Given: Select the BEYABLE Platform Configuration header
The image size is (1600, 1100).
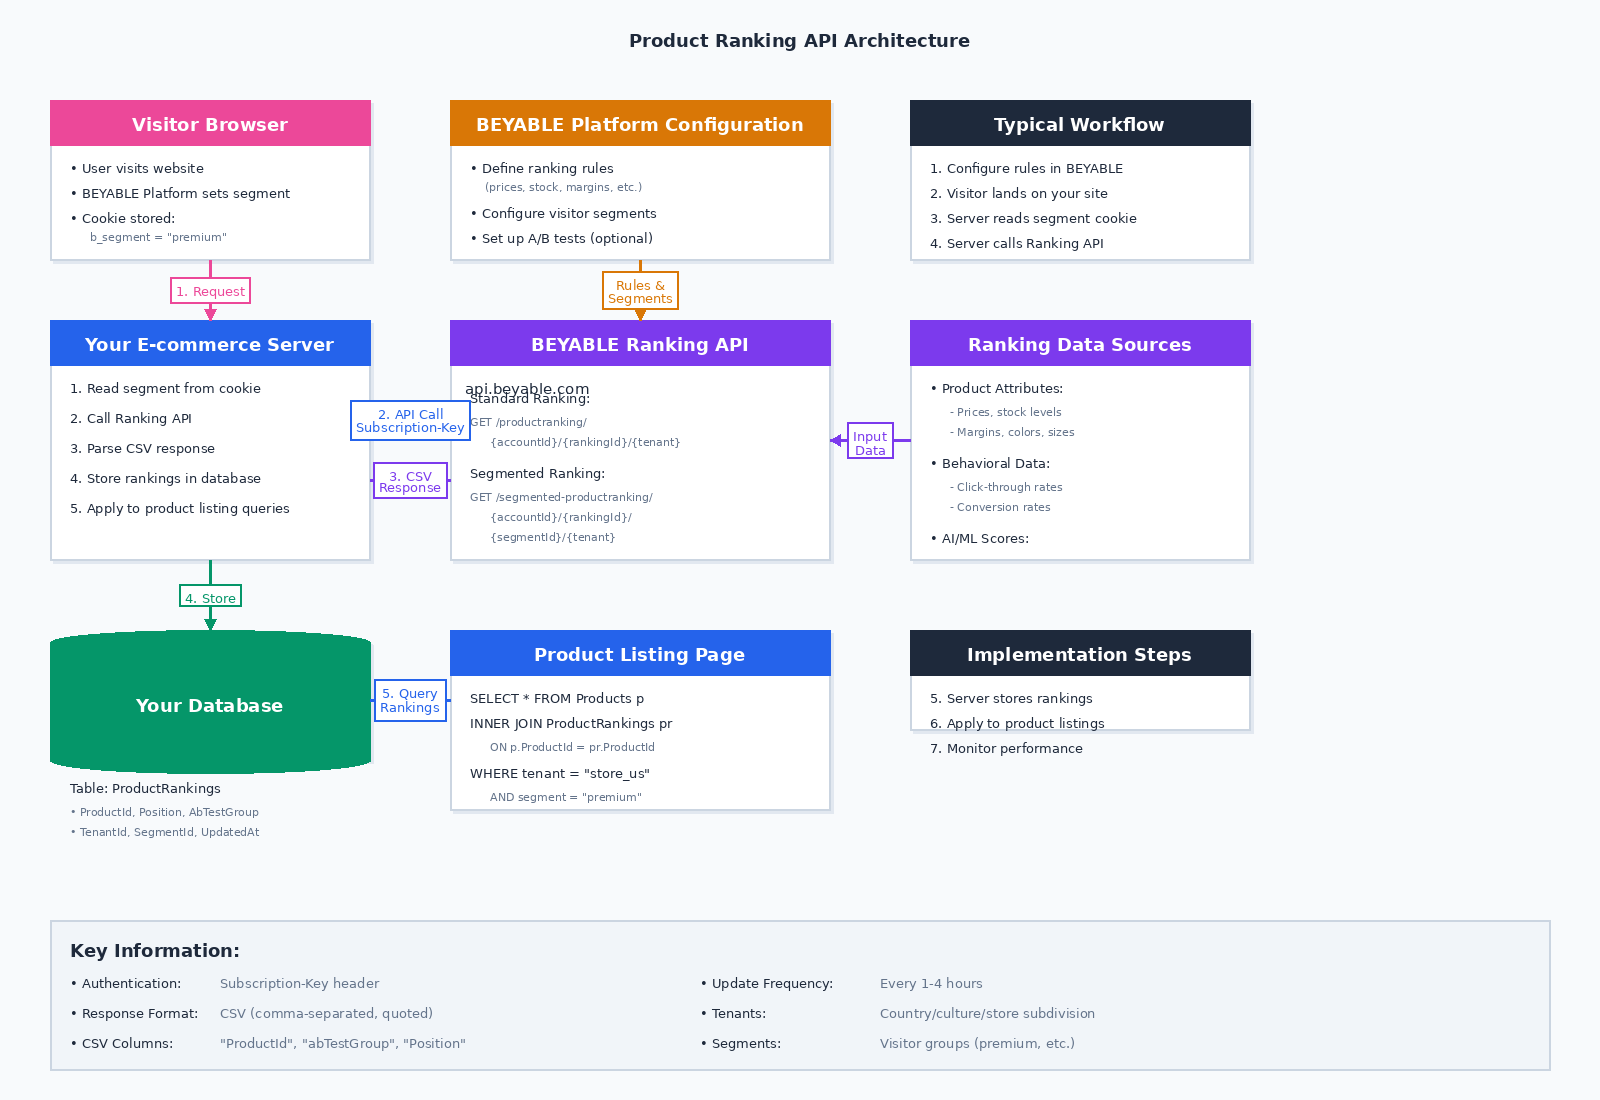Looking at the screenshot, I should tap(640, 124).
